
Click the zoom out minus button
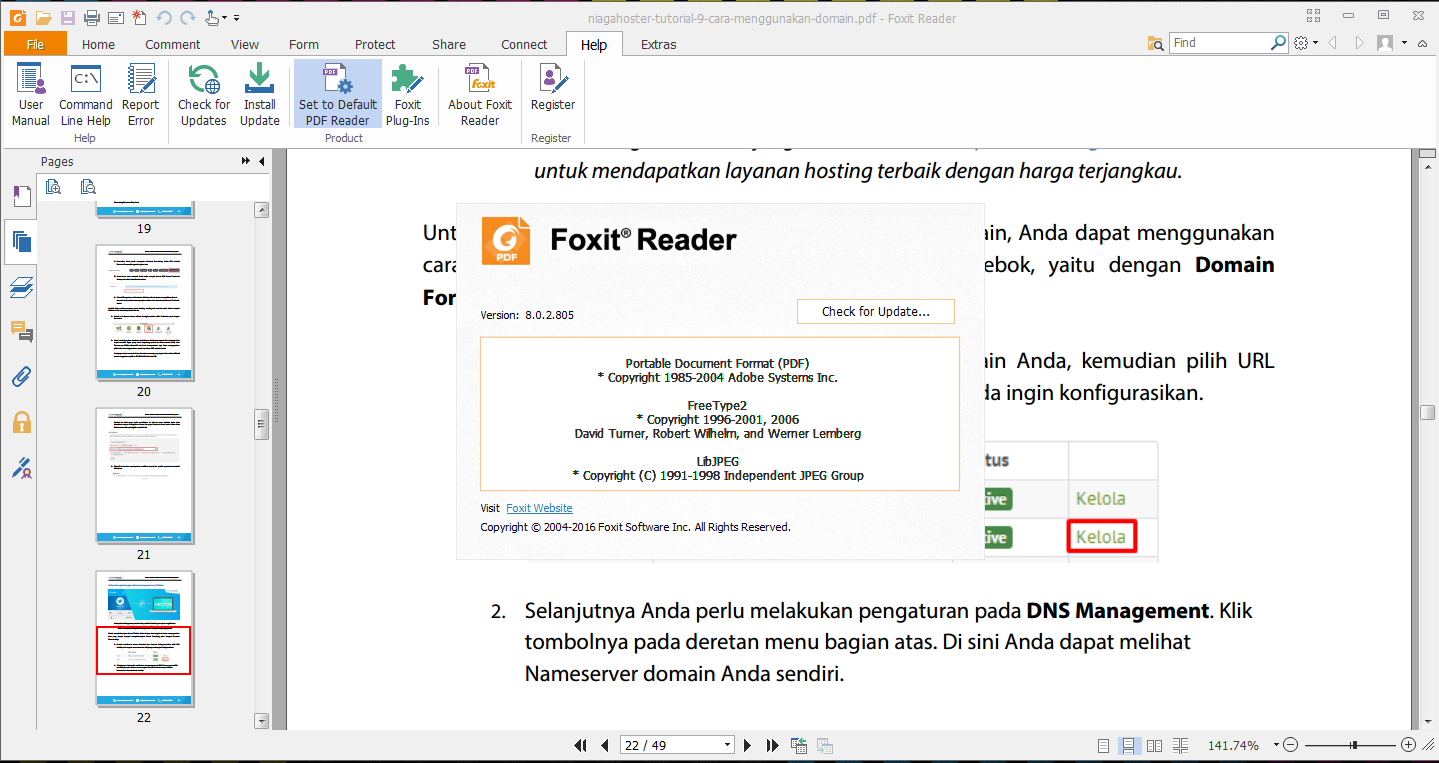1291,745
